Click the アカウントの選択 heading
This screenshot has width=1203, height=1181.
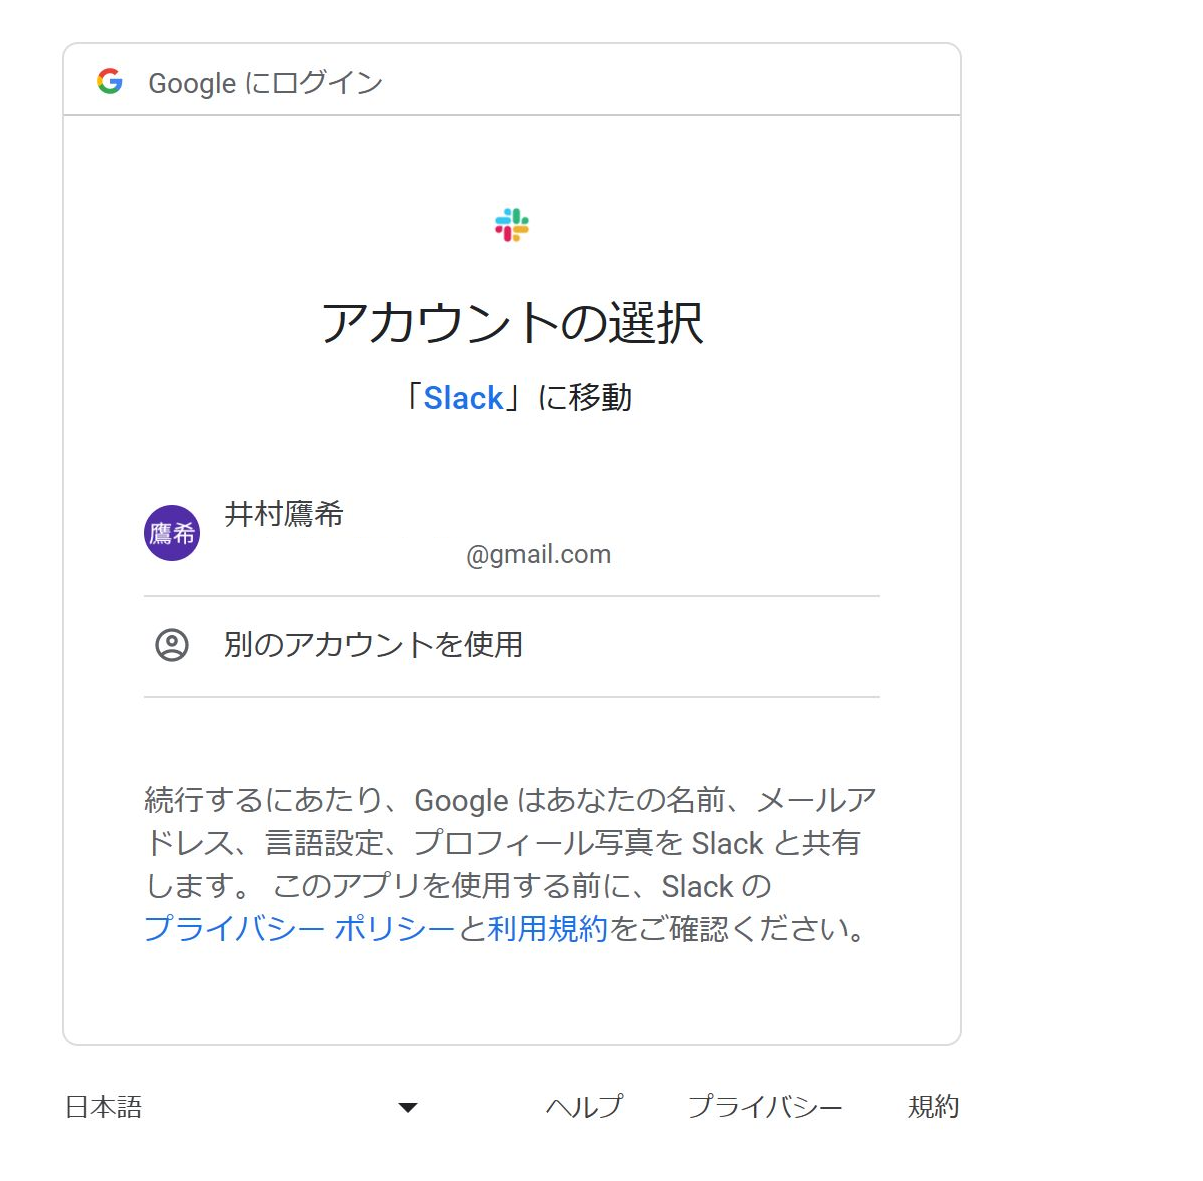(512, 323)
